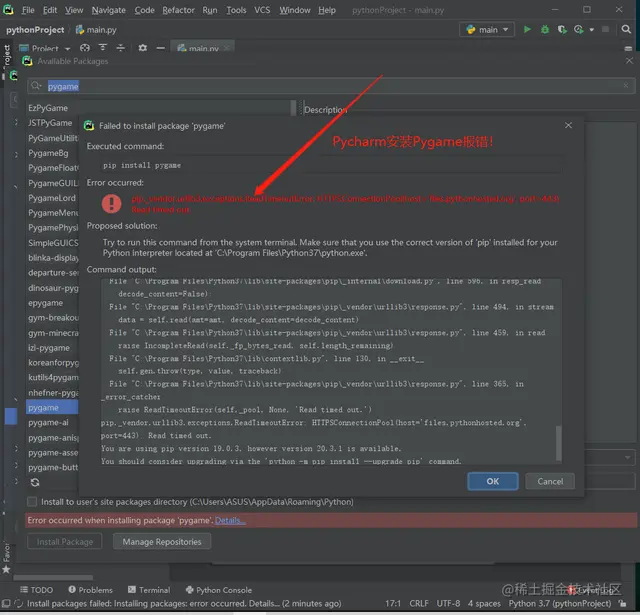This screenshot has width=640, height=615.
Task: Open the Navigate menu
Action: point(109,10)
